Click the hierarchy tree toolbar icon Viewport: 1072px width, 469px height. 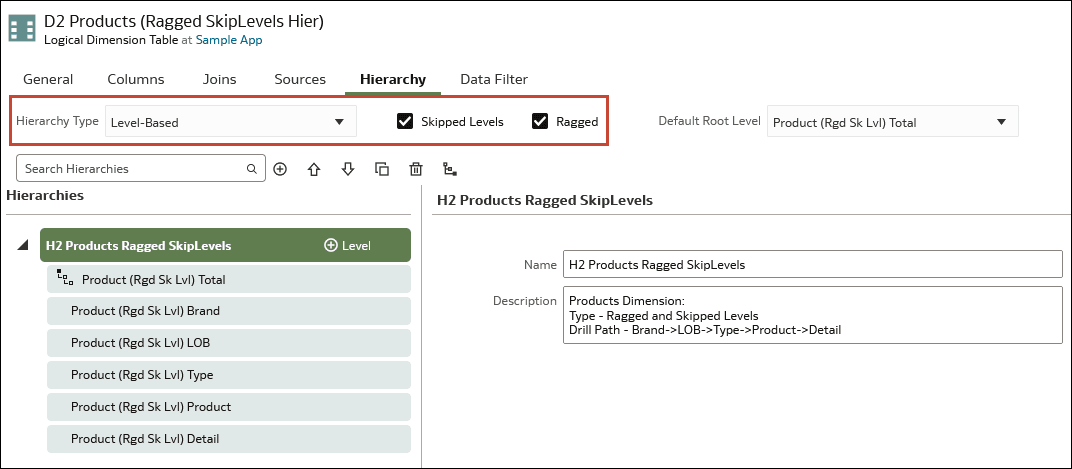(x=449, y=169)
